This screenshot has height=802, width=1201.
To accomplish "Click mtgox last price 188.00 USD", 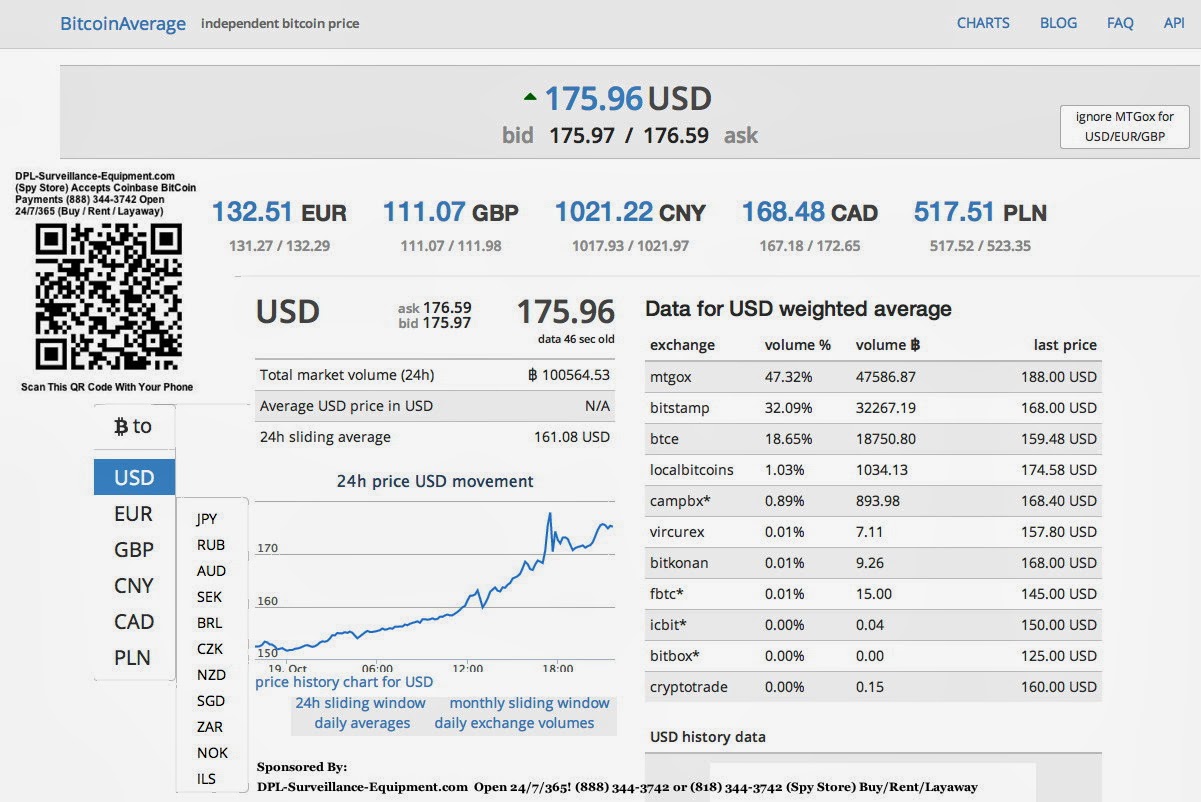I will tap(1059, 377).
